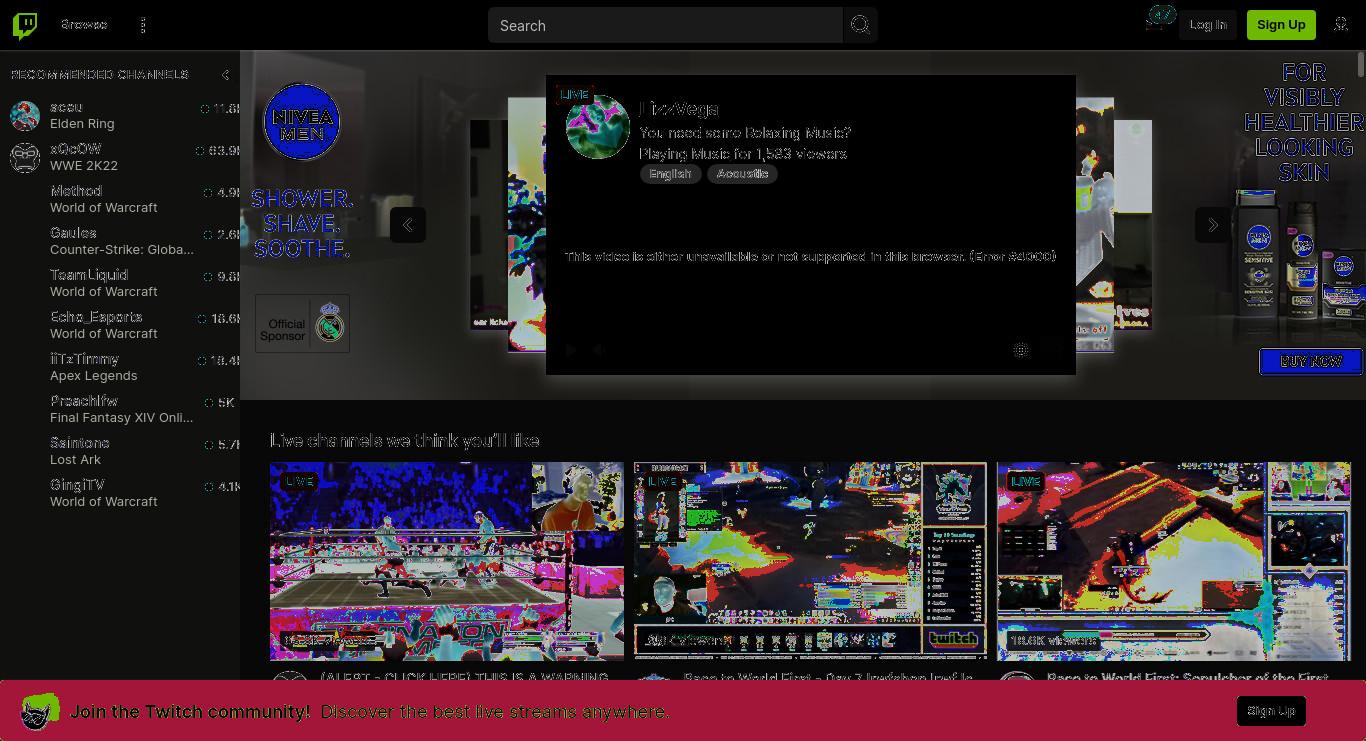Open the xQcOW channel avatar

25,157
